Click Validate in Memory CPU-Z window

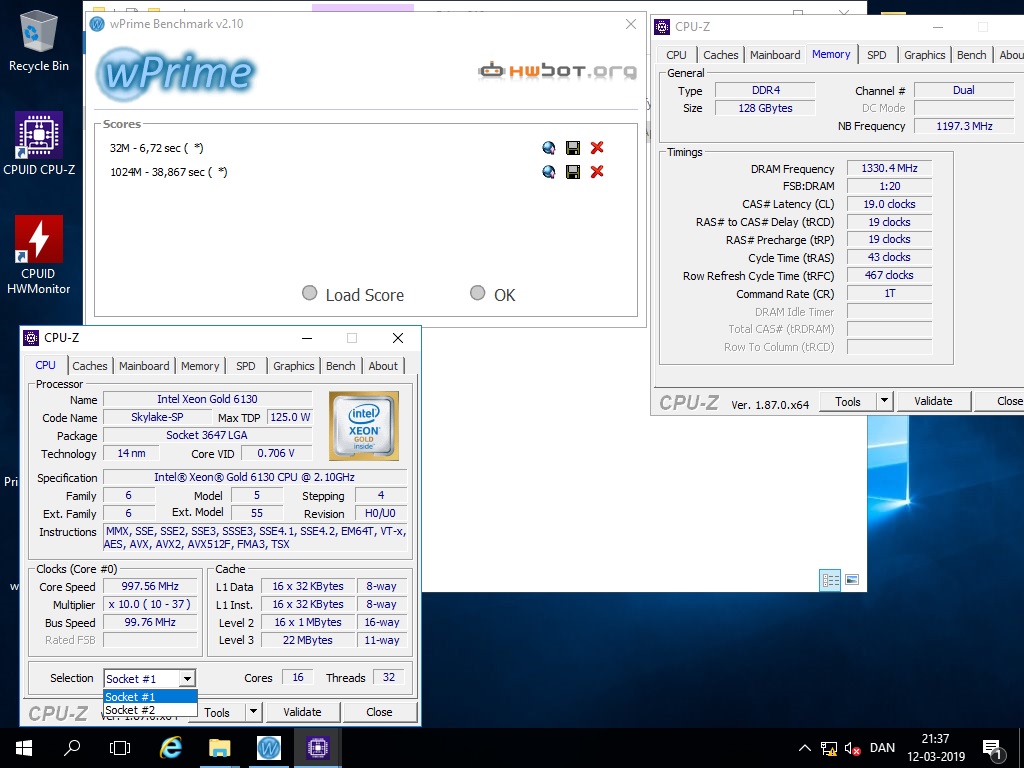(x=933, y=401)
